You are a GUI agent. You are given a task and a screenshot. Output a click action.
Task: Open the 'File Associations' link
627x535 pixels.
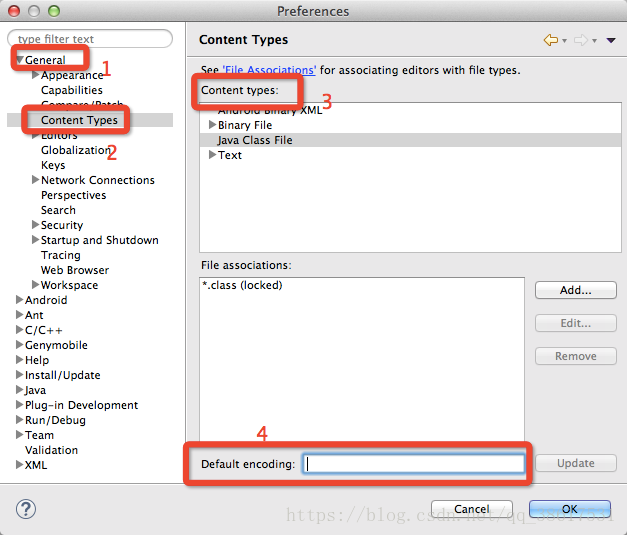pyautogui.click(x=269, y=70)
